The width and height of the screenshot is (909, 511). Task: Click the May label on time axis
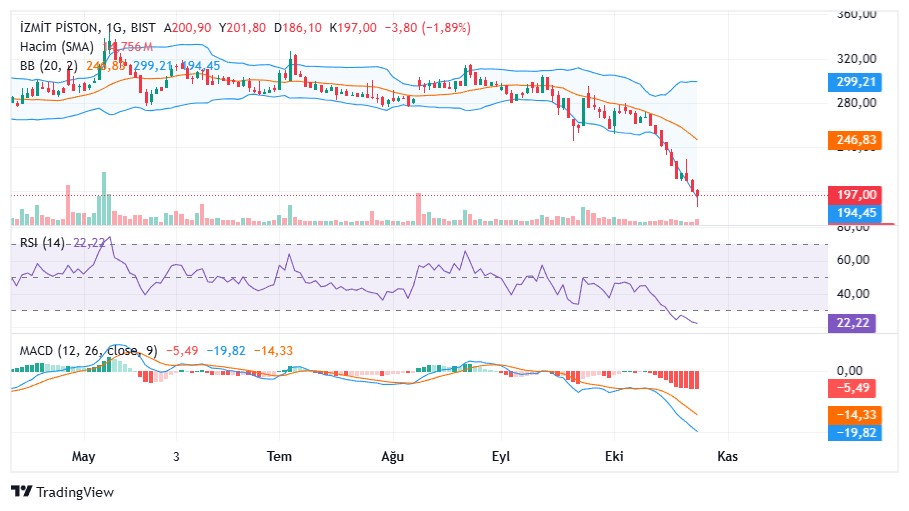coord(83,456)
